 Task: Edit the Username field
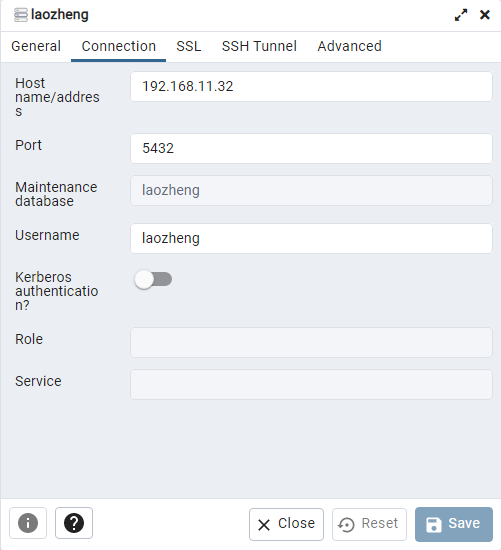pyautogui.click(x=312, y=239)
